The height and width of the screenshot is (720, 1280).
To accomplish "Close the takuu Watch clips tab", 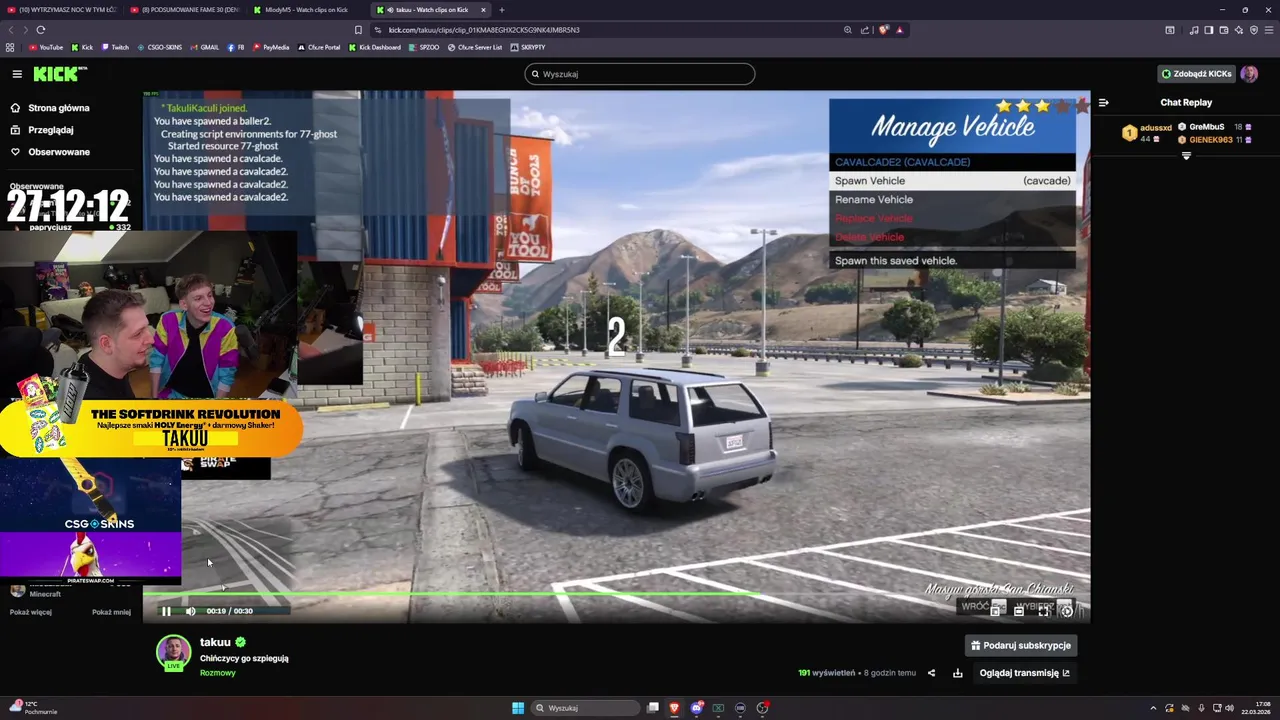I will pyautogui.click(x=483, y=10).
